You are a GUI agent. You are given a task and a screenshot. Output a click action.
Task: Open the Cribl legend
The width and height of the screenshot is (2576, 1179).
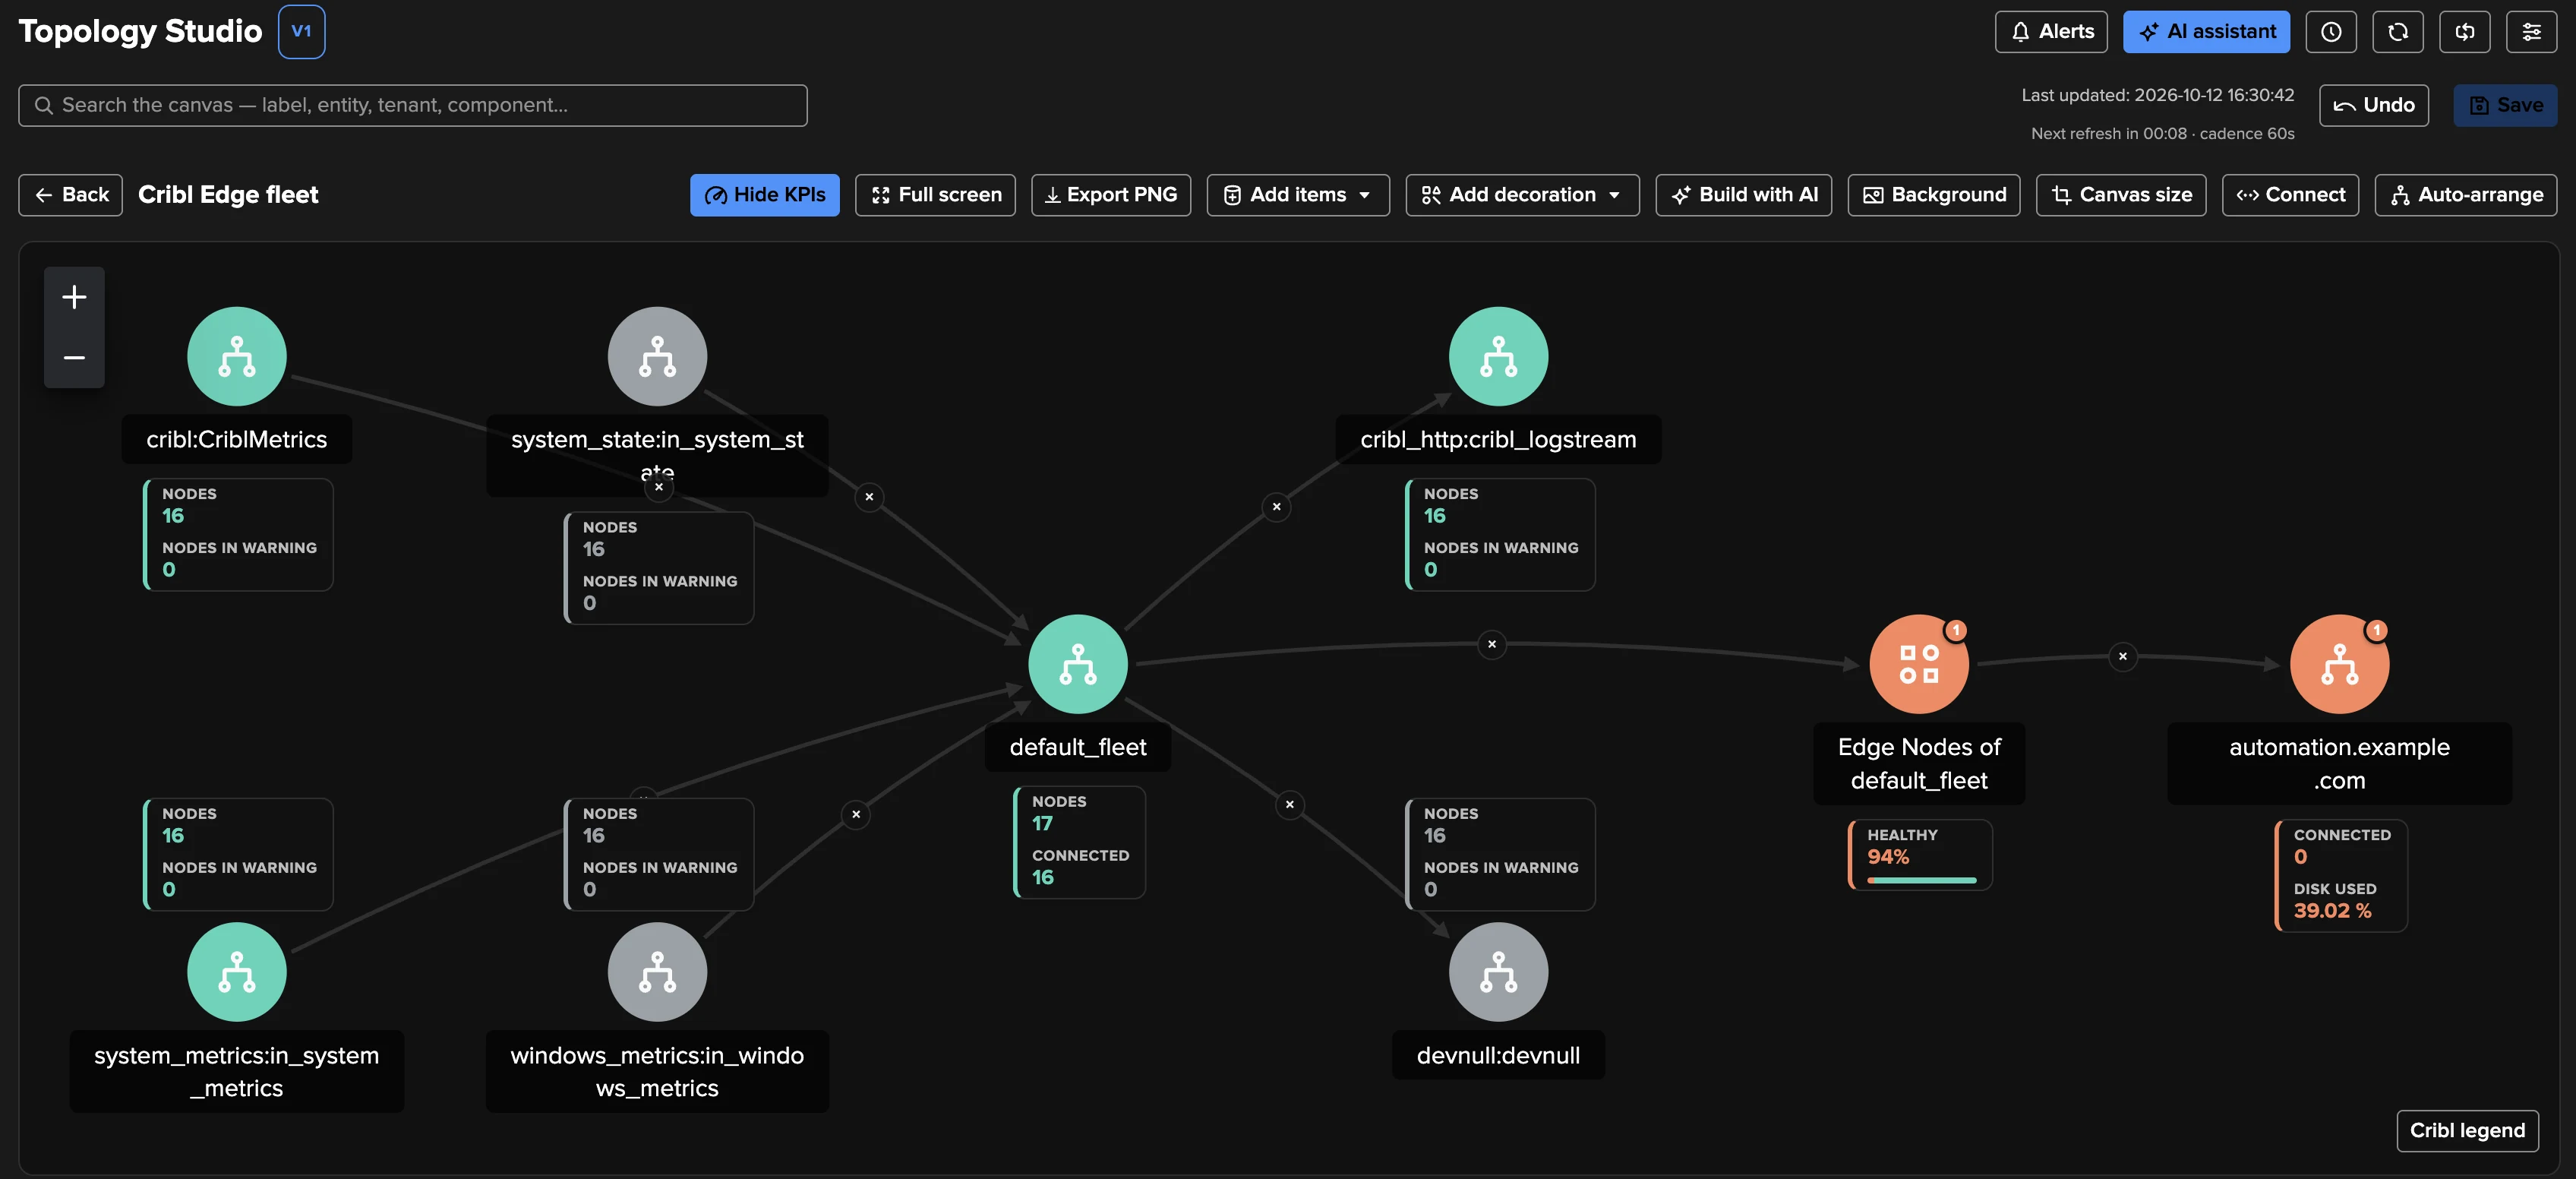[x=2468, y=1131]
